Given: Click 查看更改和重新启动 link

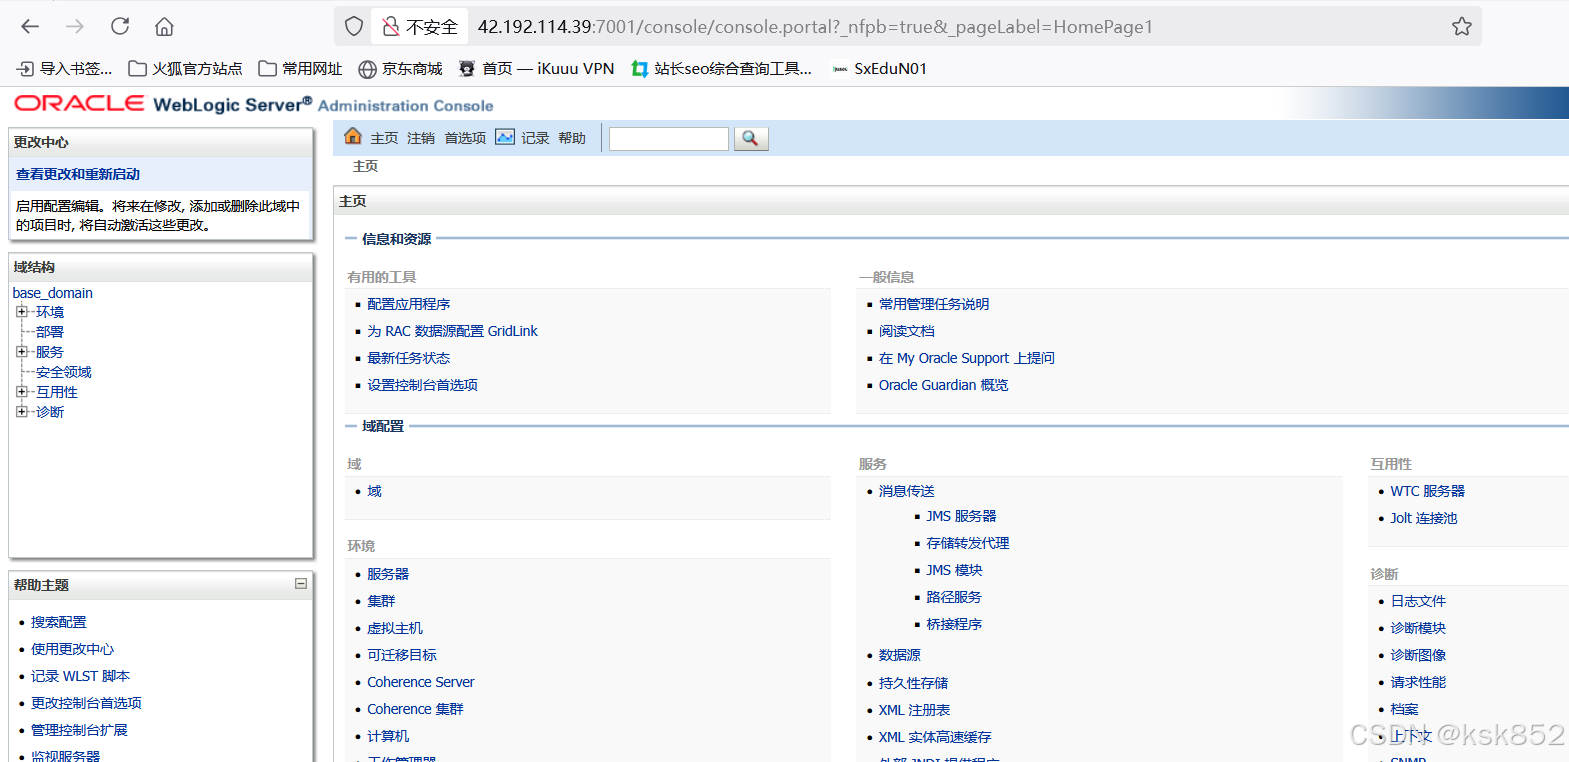Looking at the screenshot, I should 78,174.
